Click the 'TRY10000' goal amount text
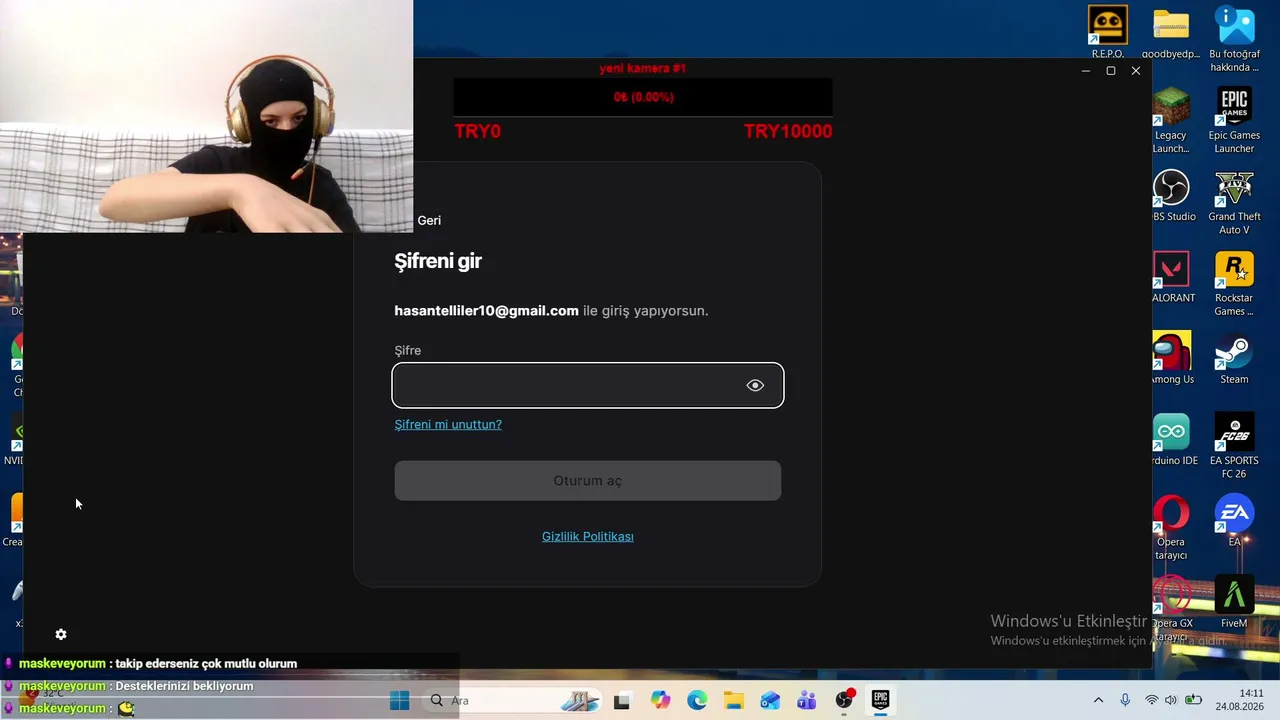This screenshot has height=720, width=1280. coord(788,131)
